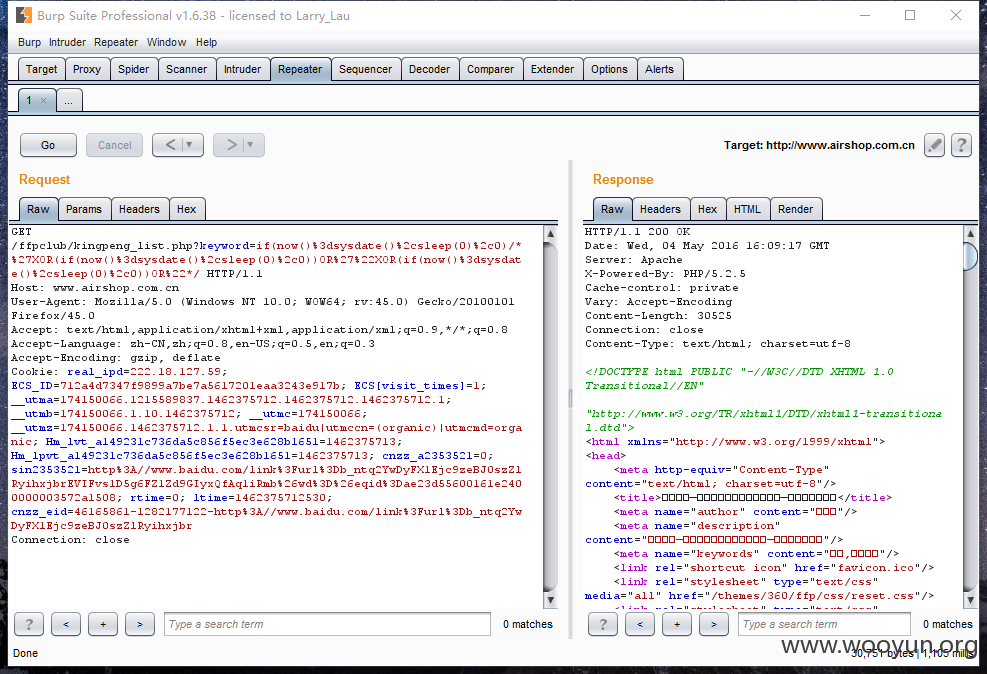The image size is (987, 674).
Task: Show the request Raw view
Action: 38,209
